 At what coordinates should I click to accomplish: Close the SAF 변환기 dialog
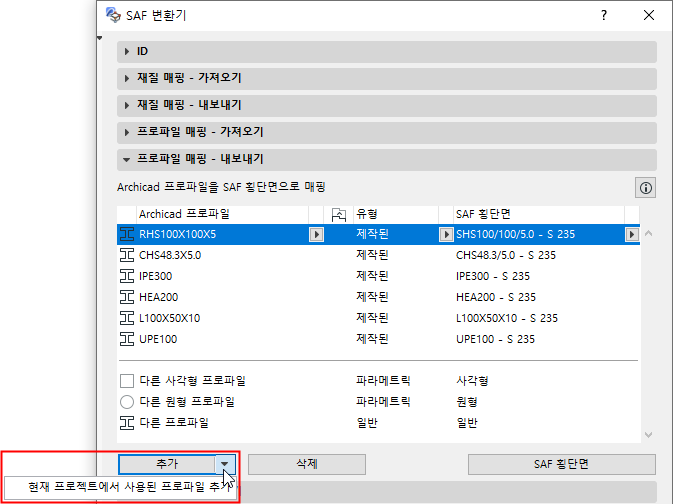[x=649, y=15]
